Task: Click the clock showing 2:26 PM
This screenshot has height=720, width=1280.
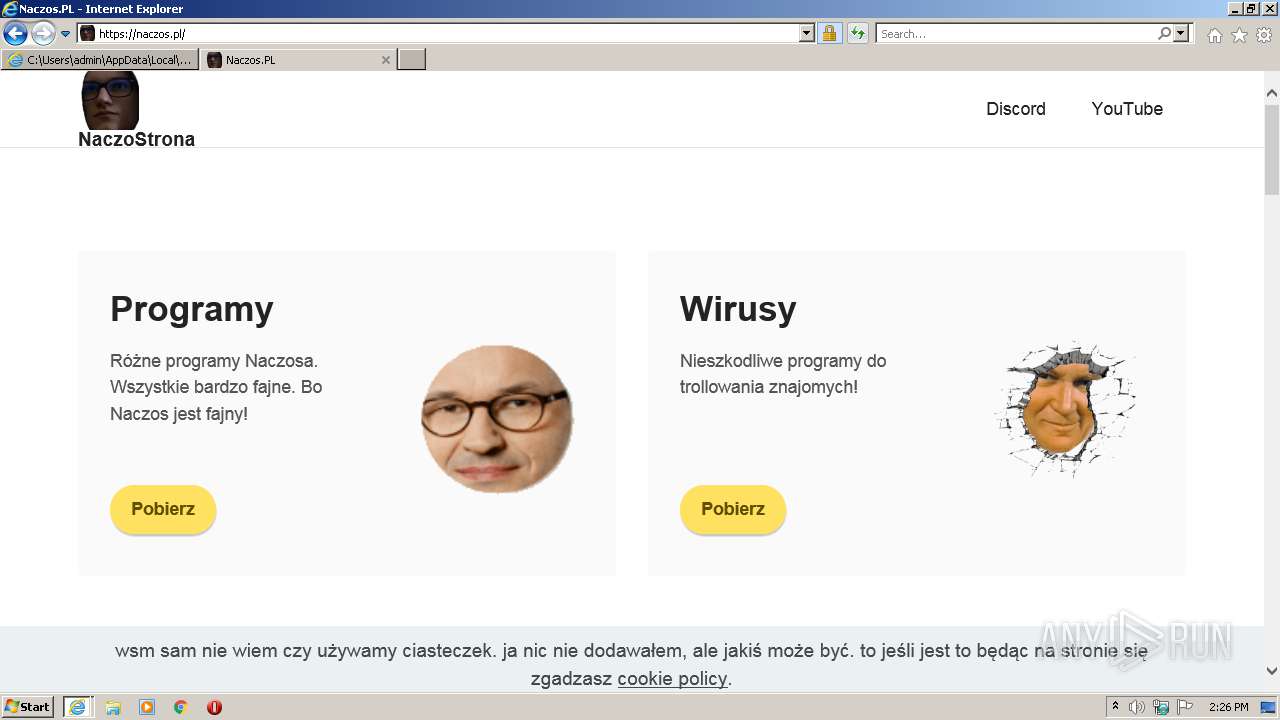Action: (x=1228, y=707)
